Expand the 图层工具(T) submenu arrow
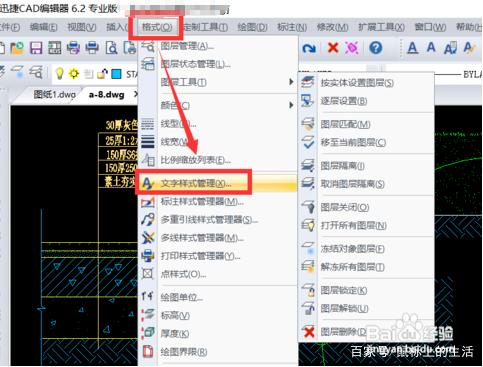The image size is (483, 367). 291,82
